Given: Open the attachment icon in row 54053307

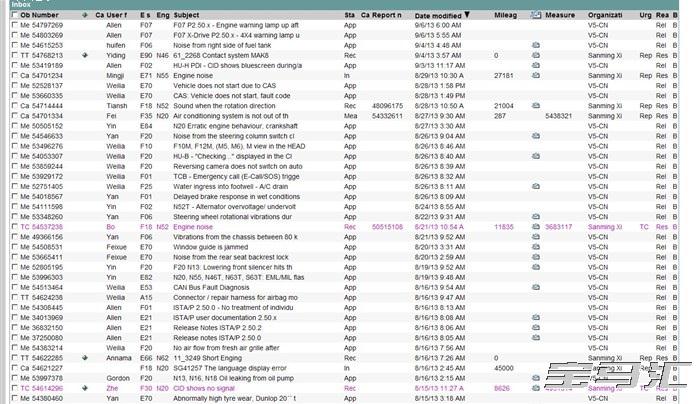Looking at the screenshot, I should [x=536, y=156].
